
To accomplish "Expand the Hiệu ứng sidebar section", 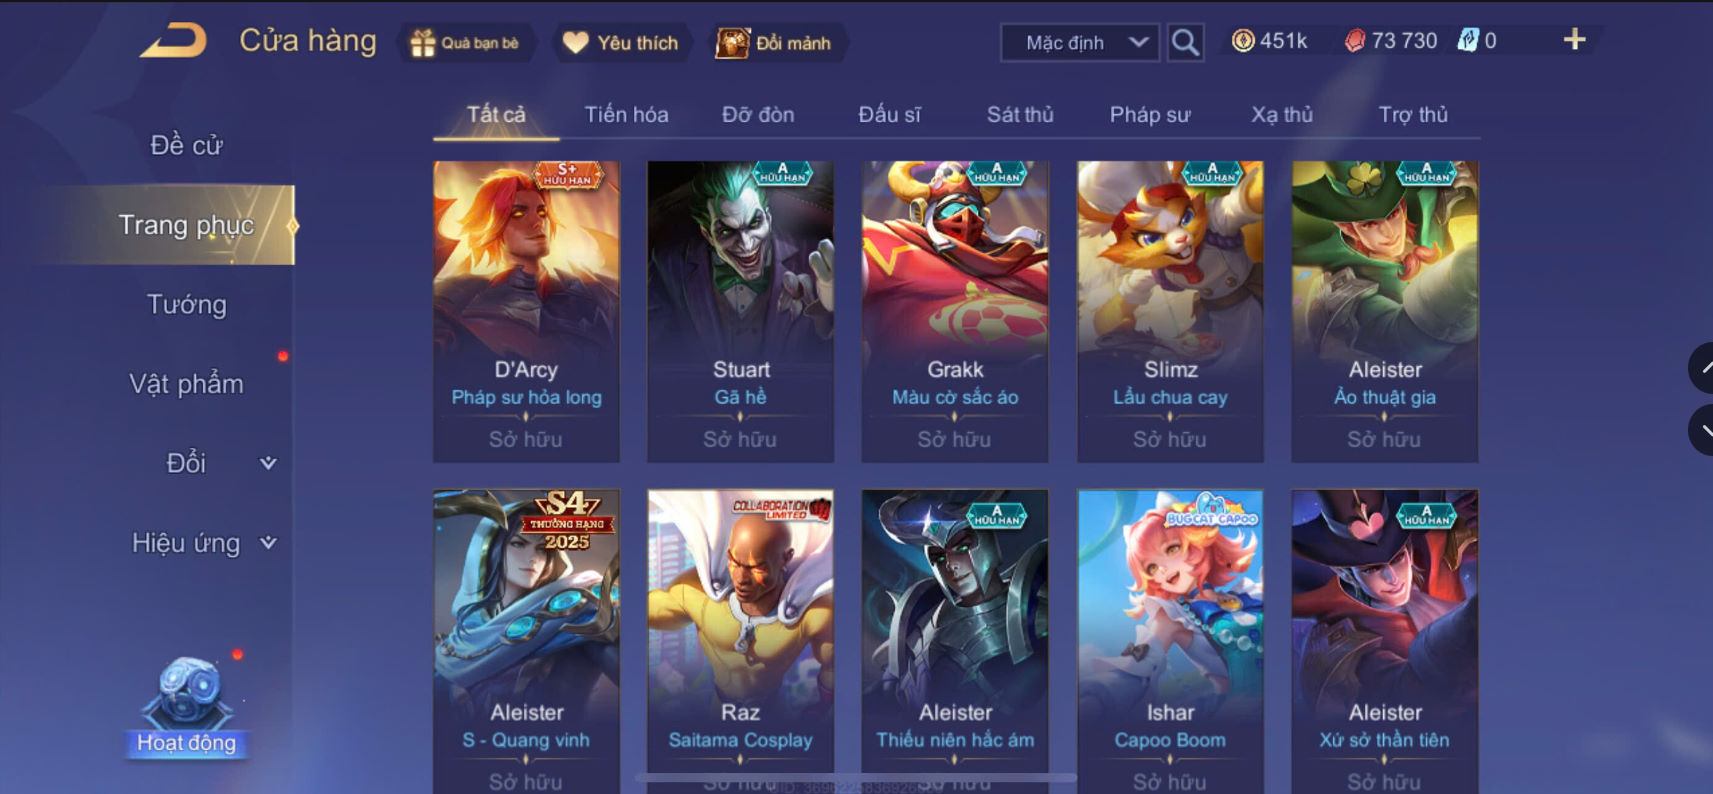I will click(x=204, y=543).
